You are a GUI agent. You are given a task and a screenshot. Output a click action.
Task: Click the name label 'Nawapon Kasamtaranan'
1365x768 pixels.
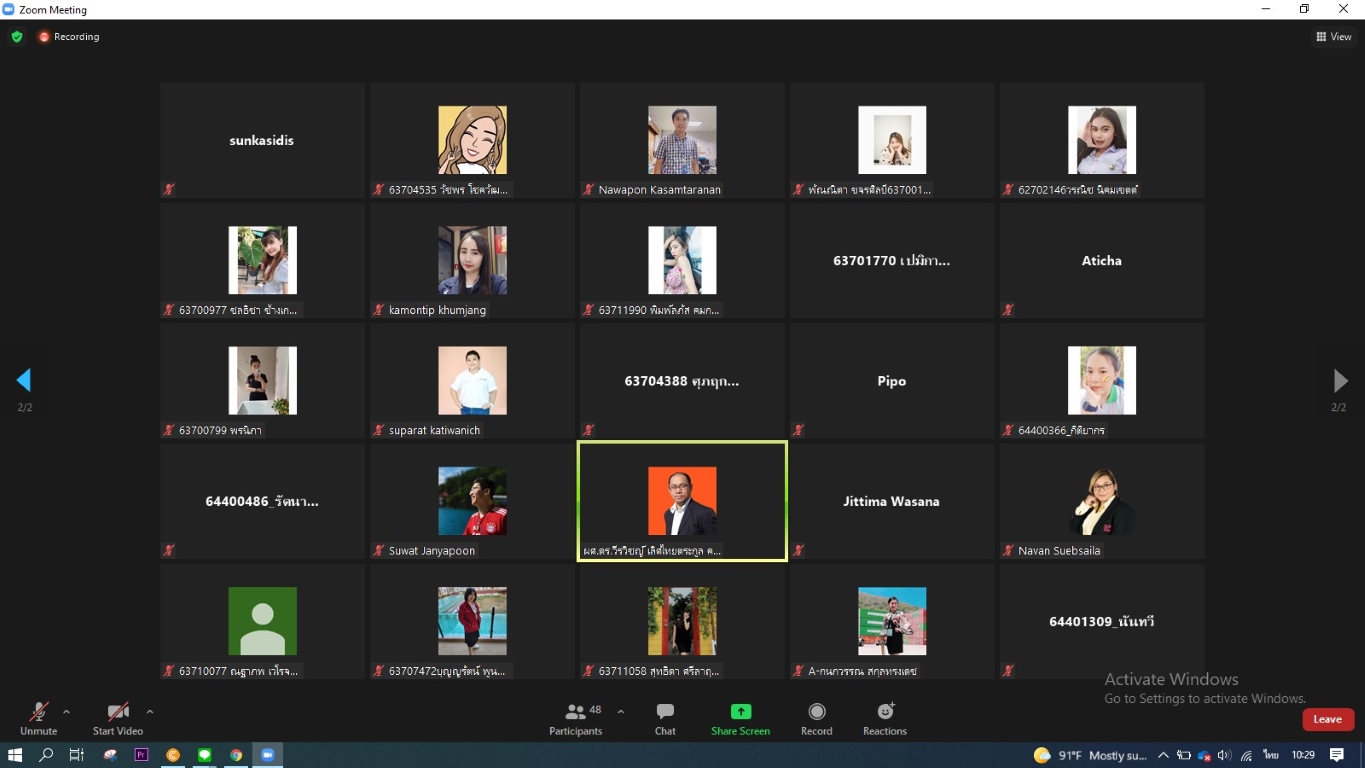tap(660, 190)
